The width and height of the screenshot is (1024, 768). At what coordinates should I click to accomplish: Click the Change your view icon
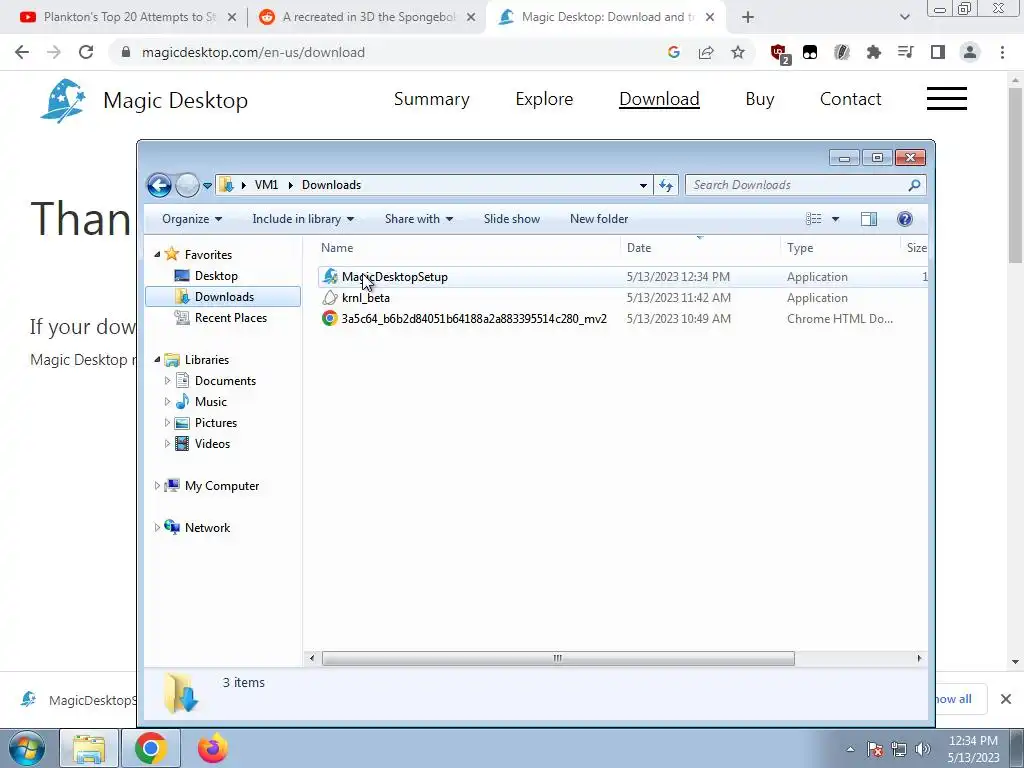[x=814, y=219]
